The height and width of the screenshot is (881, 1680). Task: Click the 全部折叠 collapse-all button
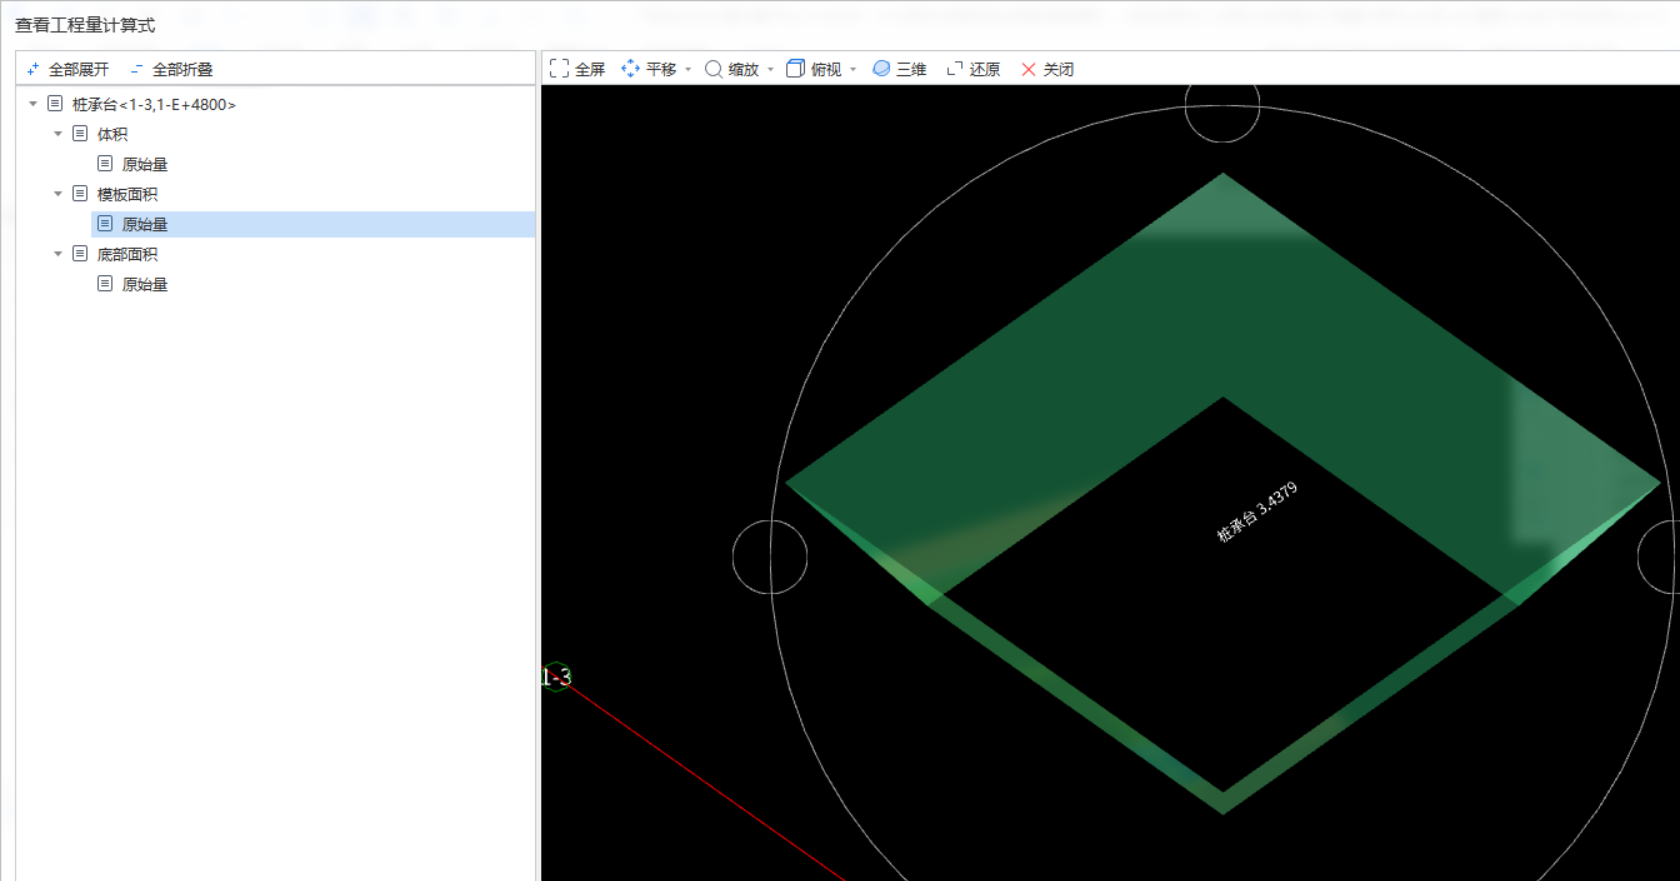[x=171, y=69]
